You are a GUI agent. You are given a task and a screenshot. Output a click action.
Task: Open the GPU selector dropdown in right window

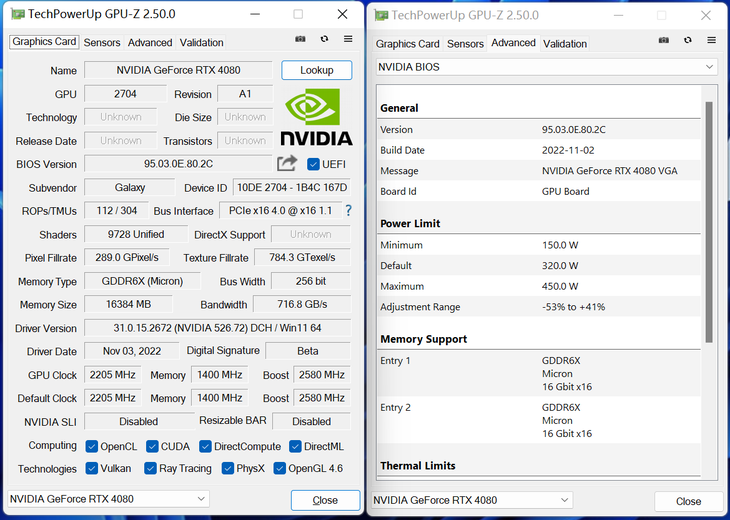click(472, 500)
